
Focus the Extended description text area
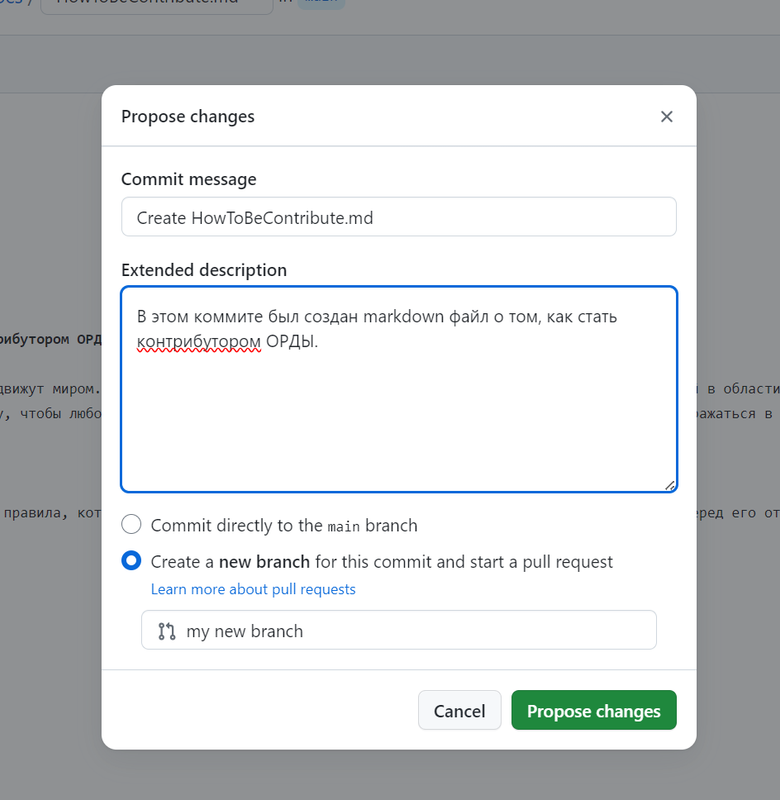click(399, 389)
